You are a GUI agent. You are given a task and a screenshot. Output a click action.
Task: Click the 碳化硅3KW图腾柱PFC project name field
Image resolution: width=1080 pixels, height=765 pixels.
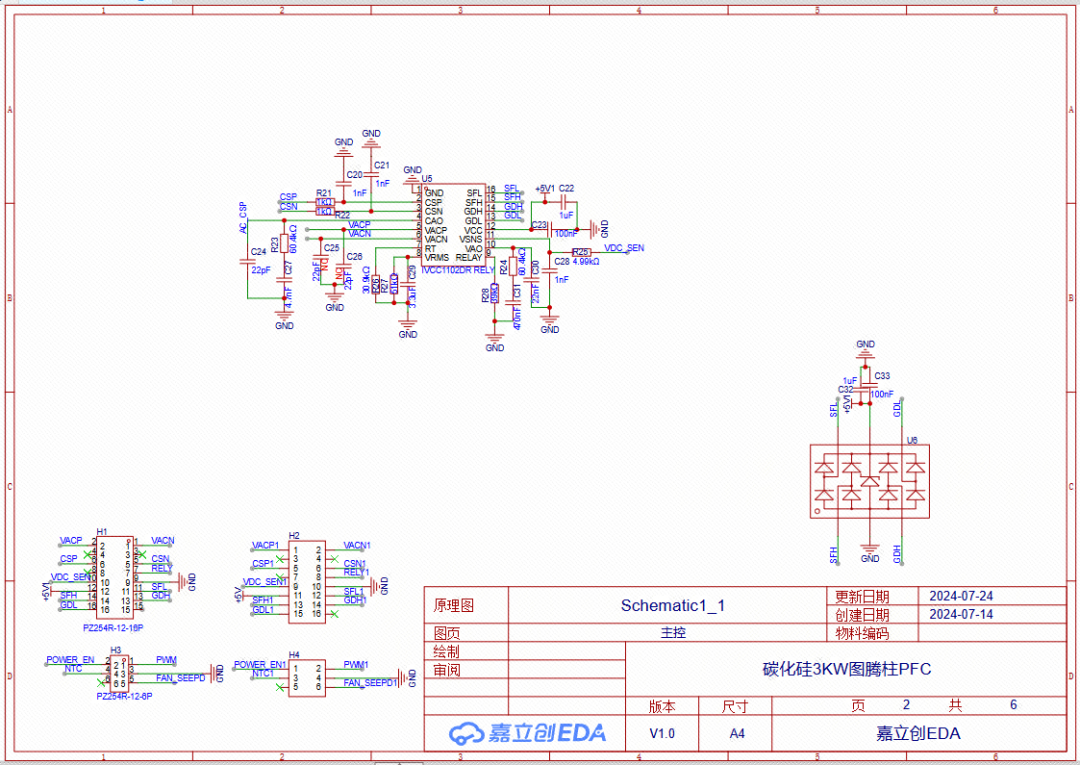click(x=846, y=669)
